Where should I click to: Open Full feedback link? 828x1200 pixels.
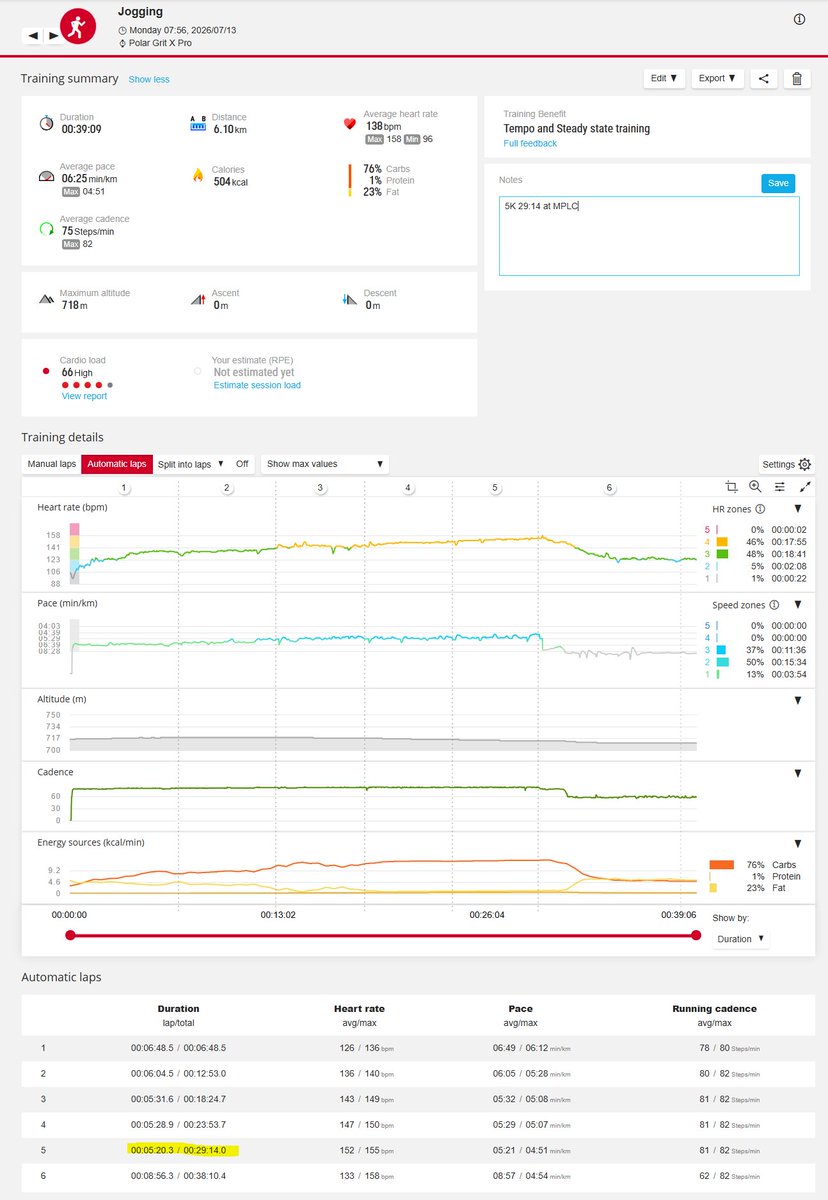point(530,144)
